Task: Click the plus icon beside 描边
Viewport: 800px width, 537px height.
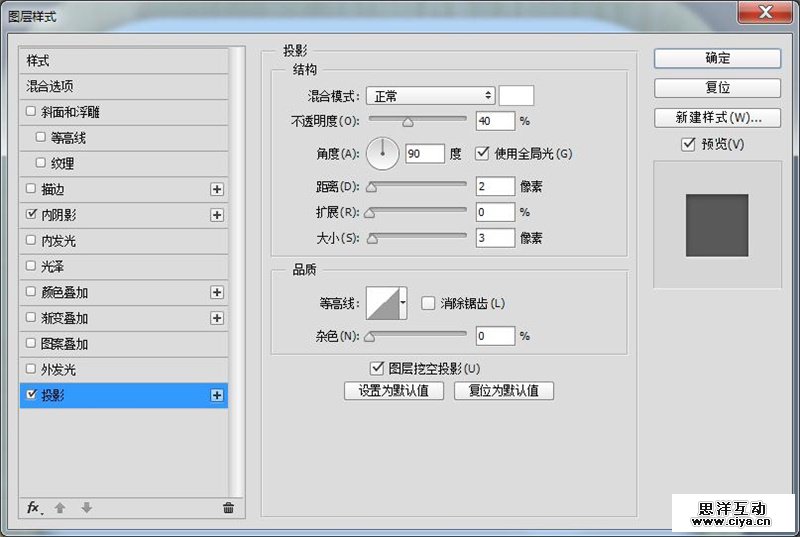Action: coord(217,189)
